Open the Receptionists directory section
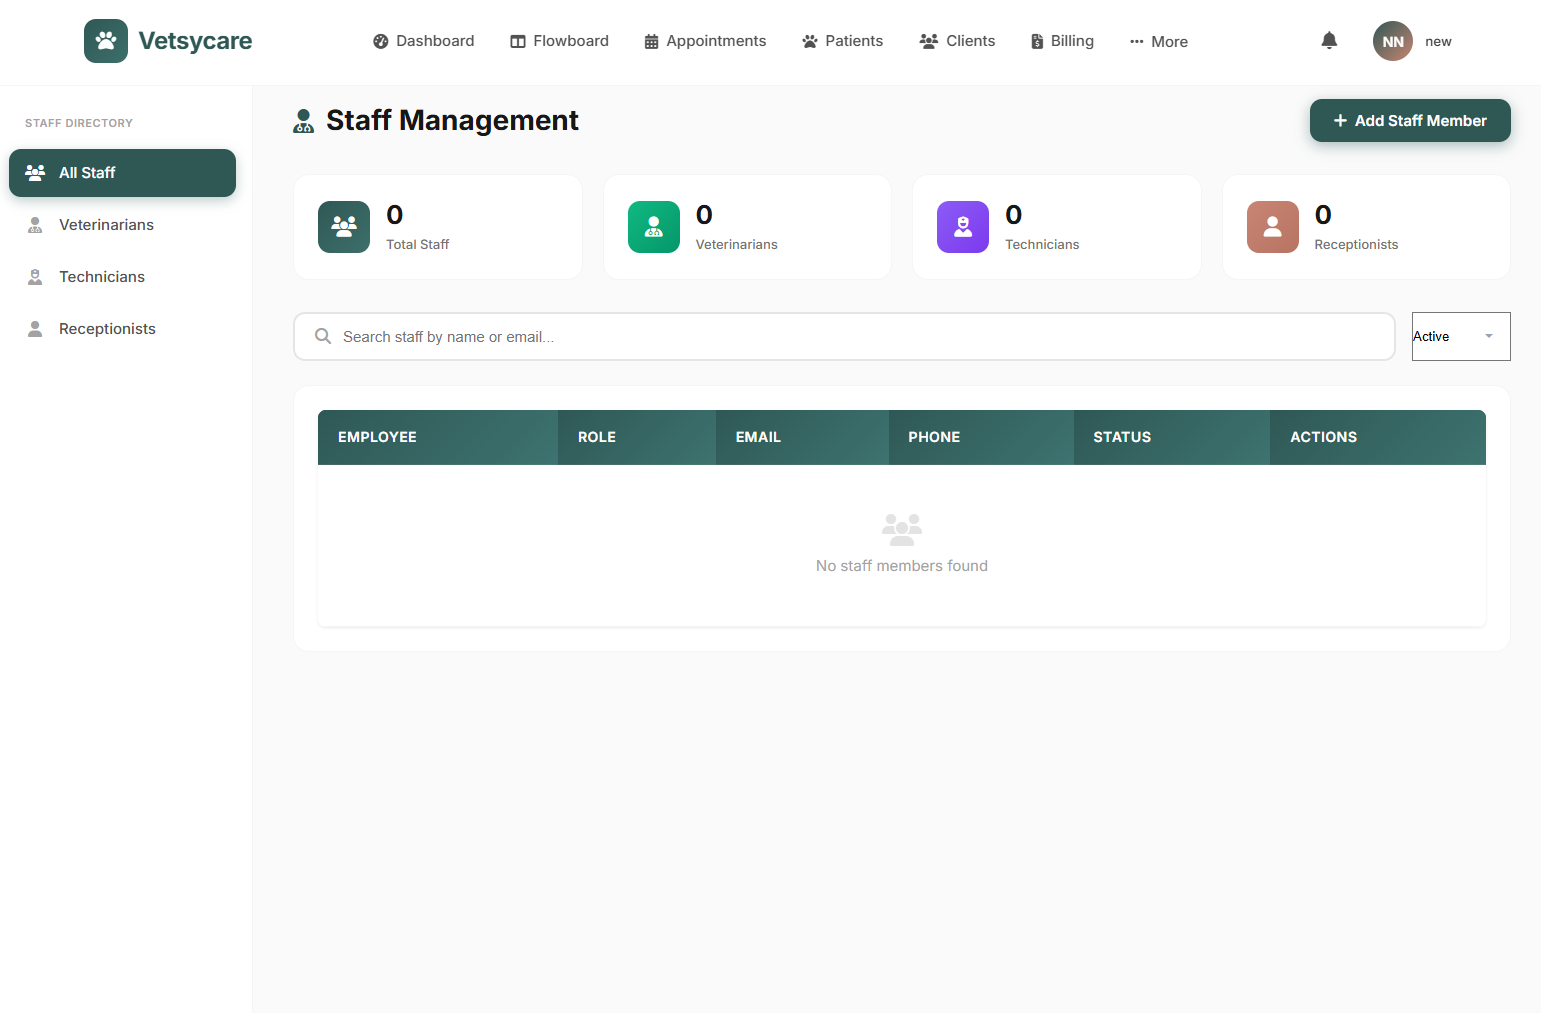1541x1013 pixels. click(107, 328)
